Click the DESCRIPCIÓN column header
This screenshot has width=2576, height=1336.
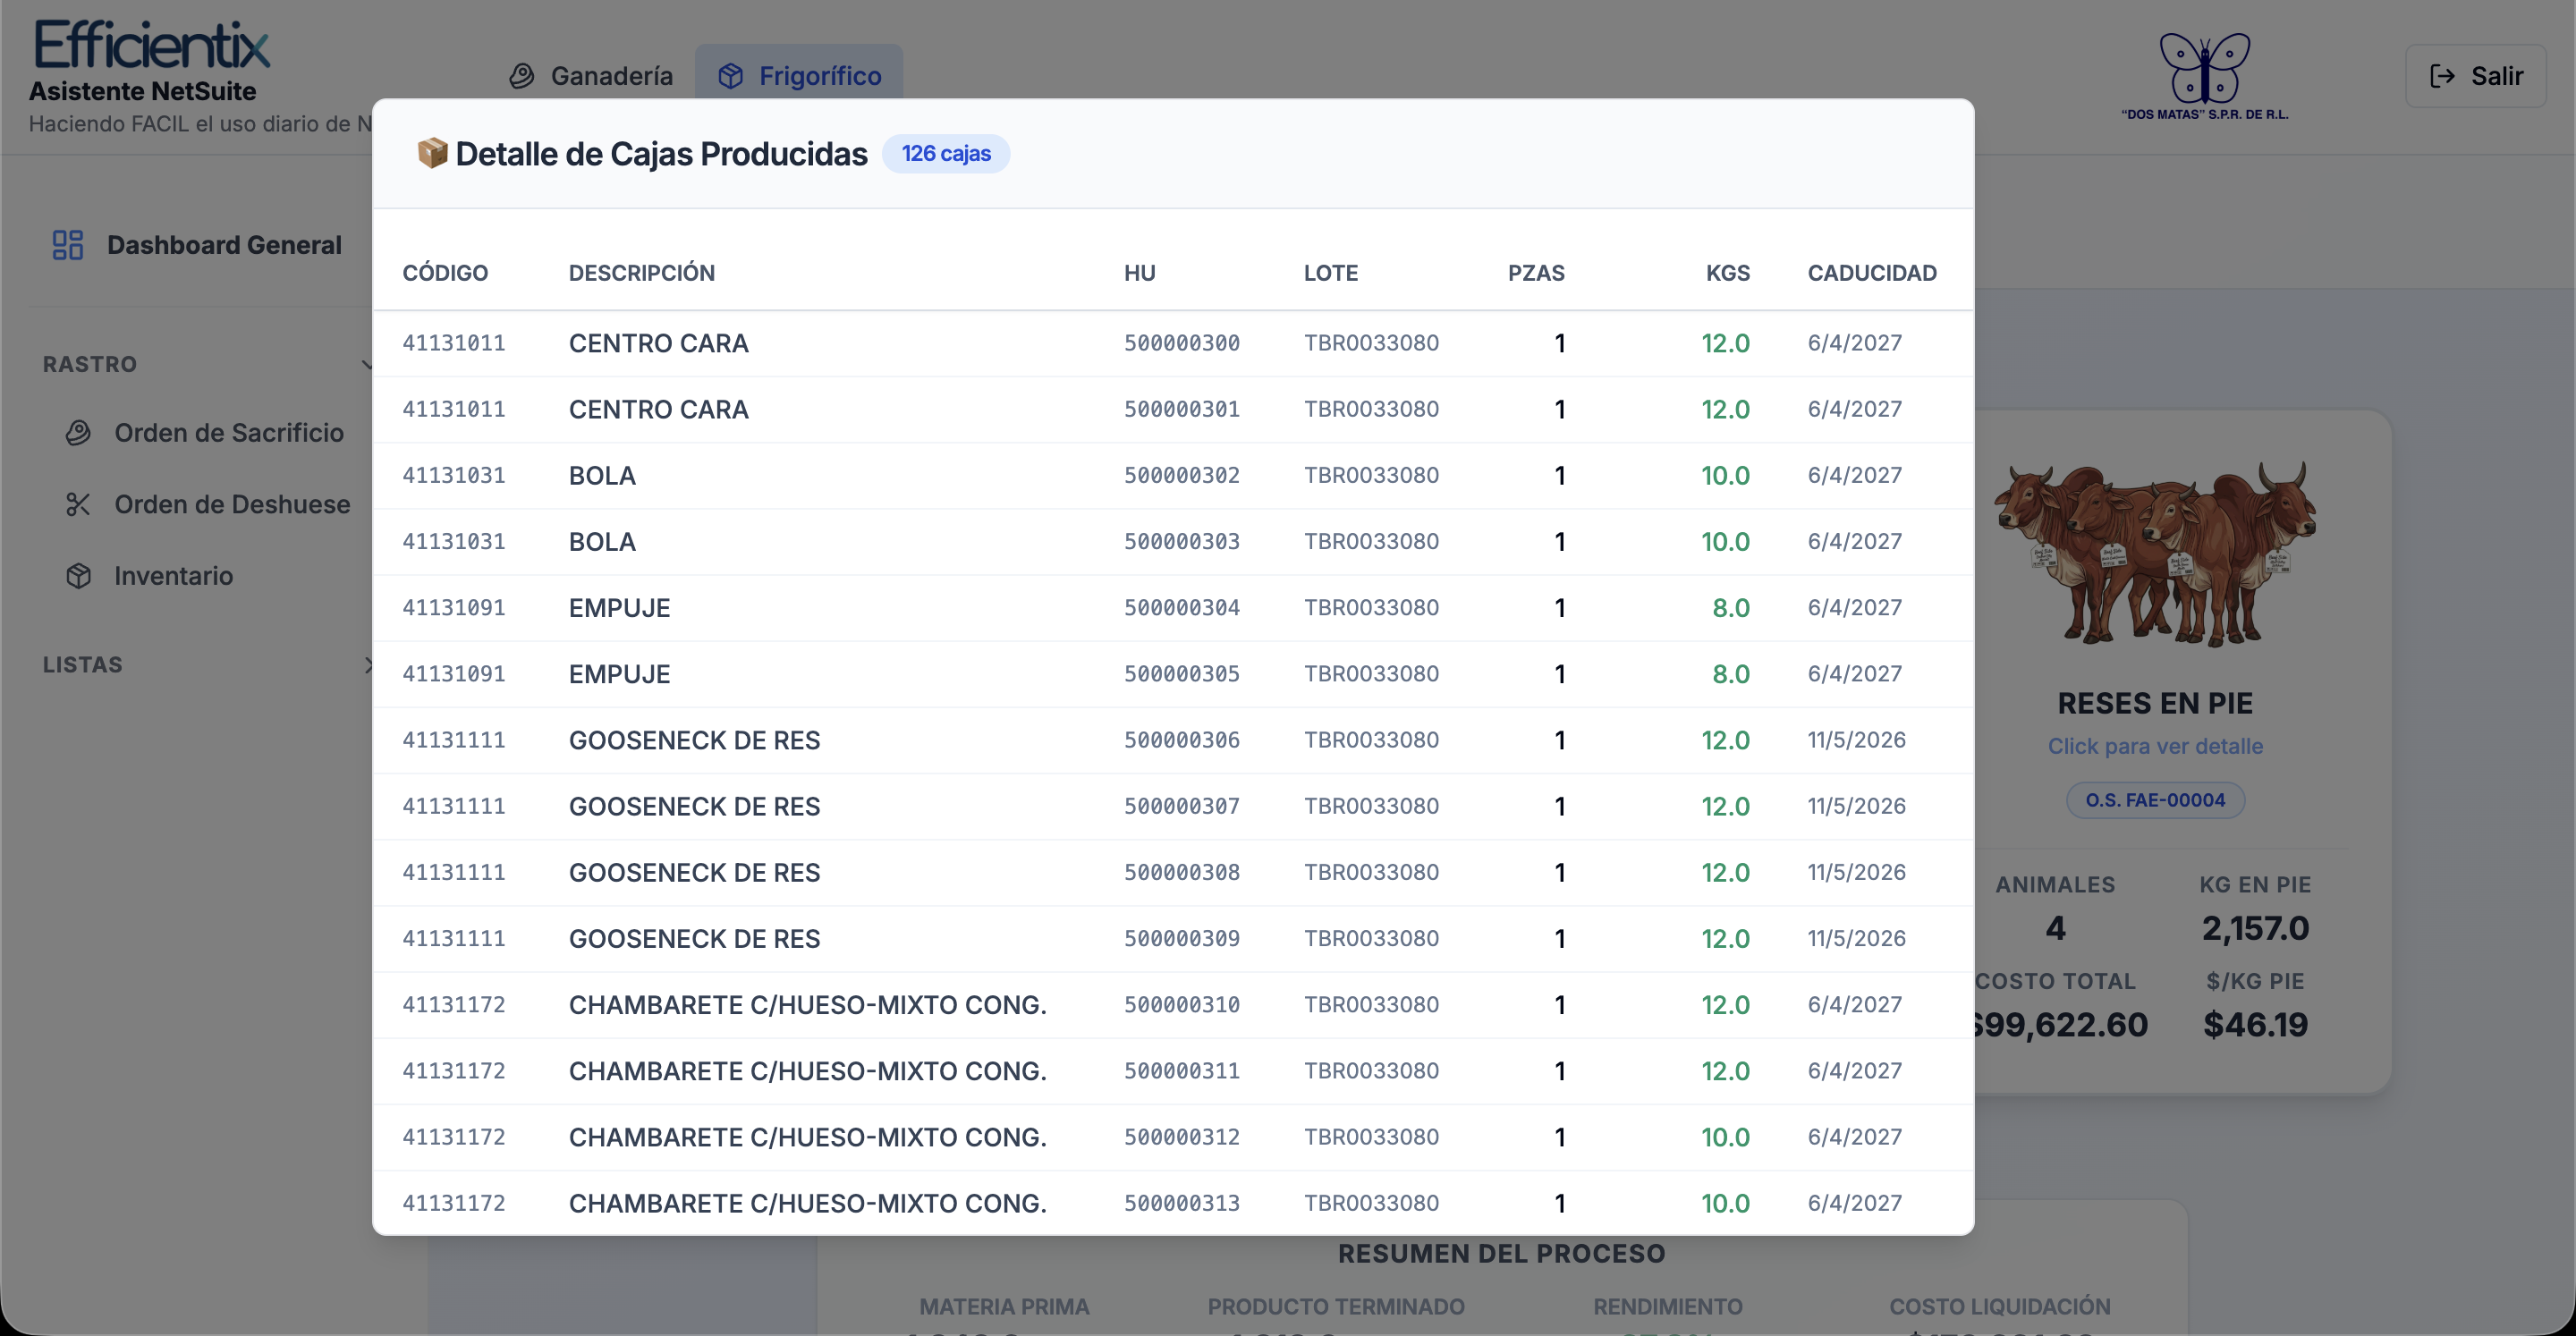(x=642, y=273)
